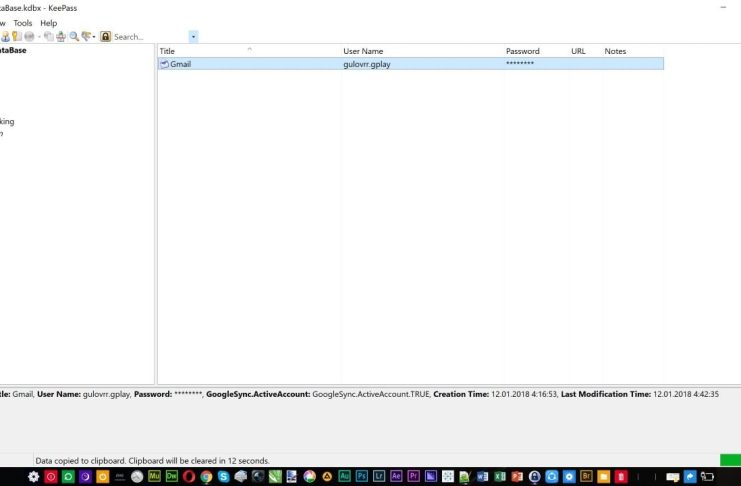Open Premiere Pro from the taskbar
741x486 pixels.
[x=414, y=477]
